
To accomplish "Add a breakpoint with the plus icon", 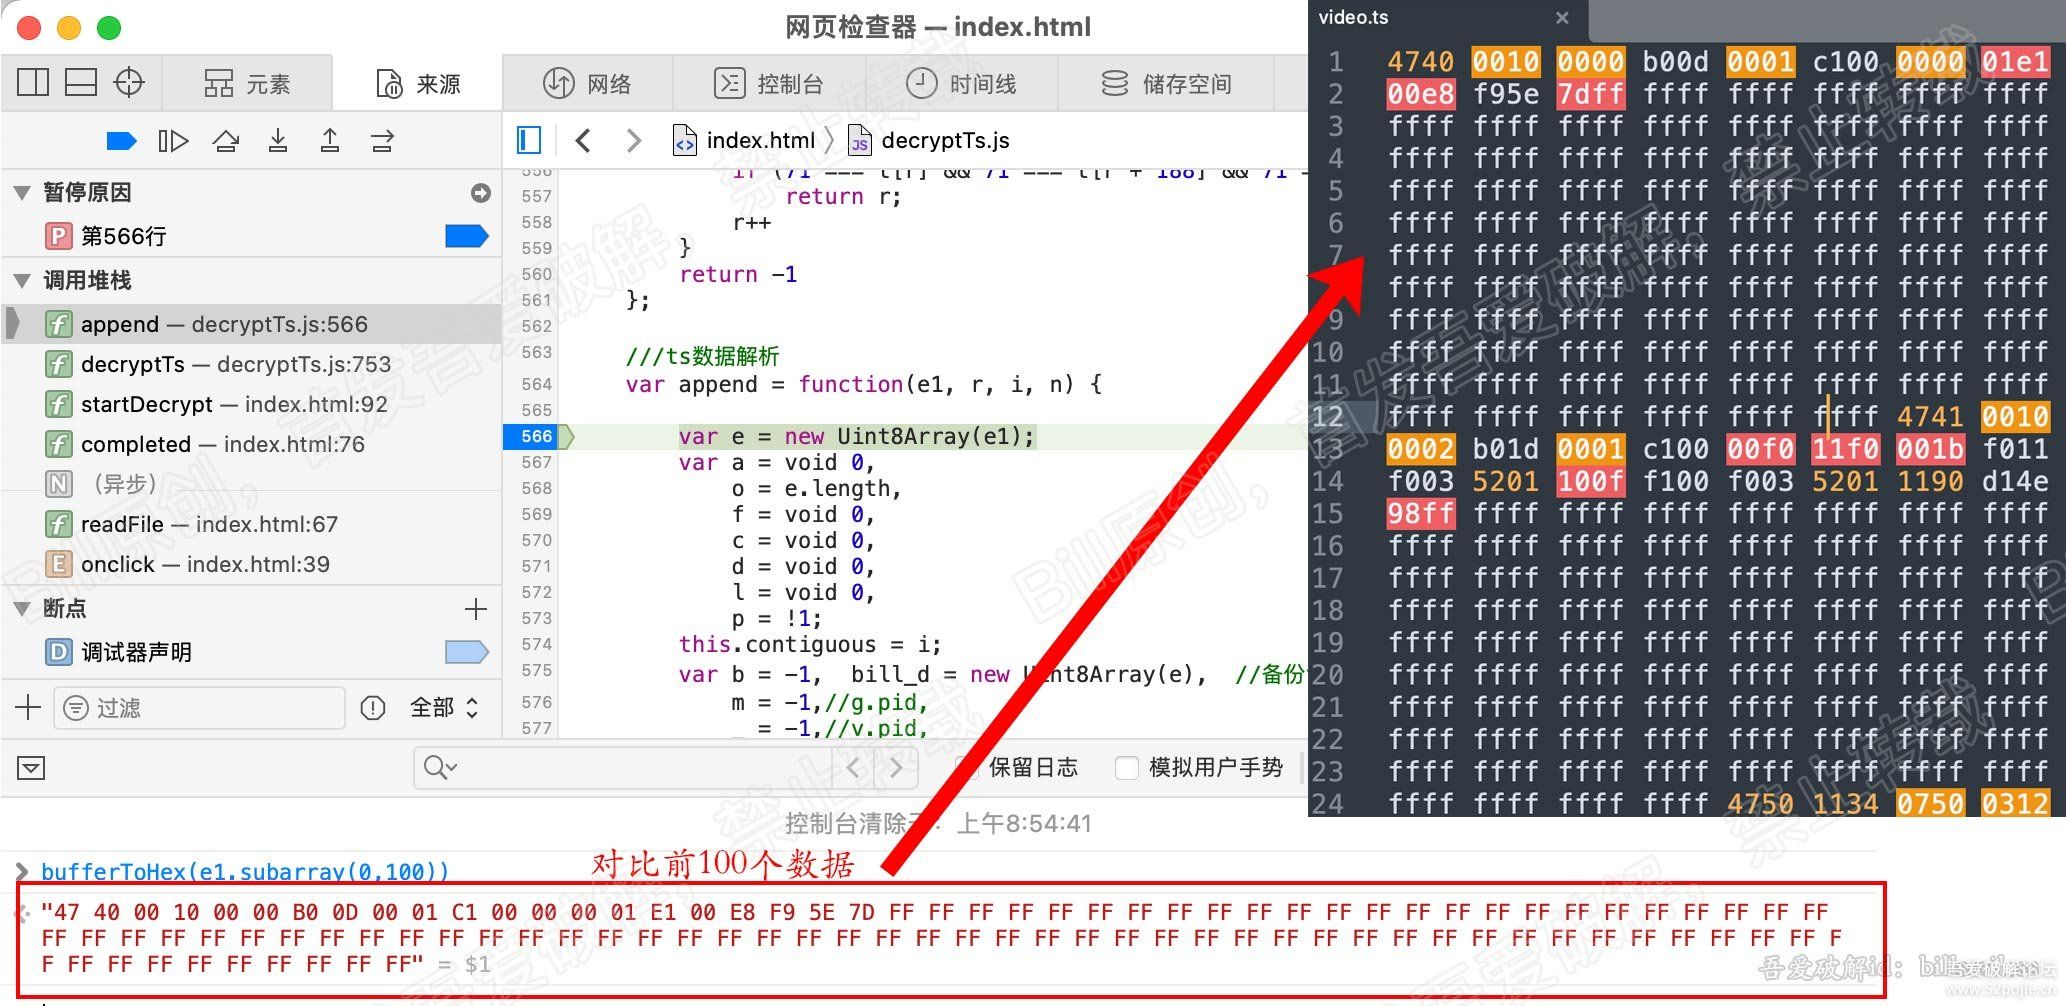I will 476,609.
